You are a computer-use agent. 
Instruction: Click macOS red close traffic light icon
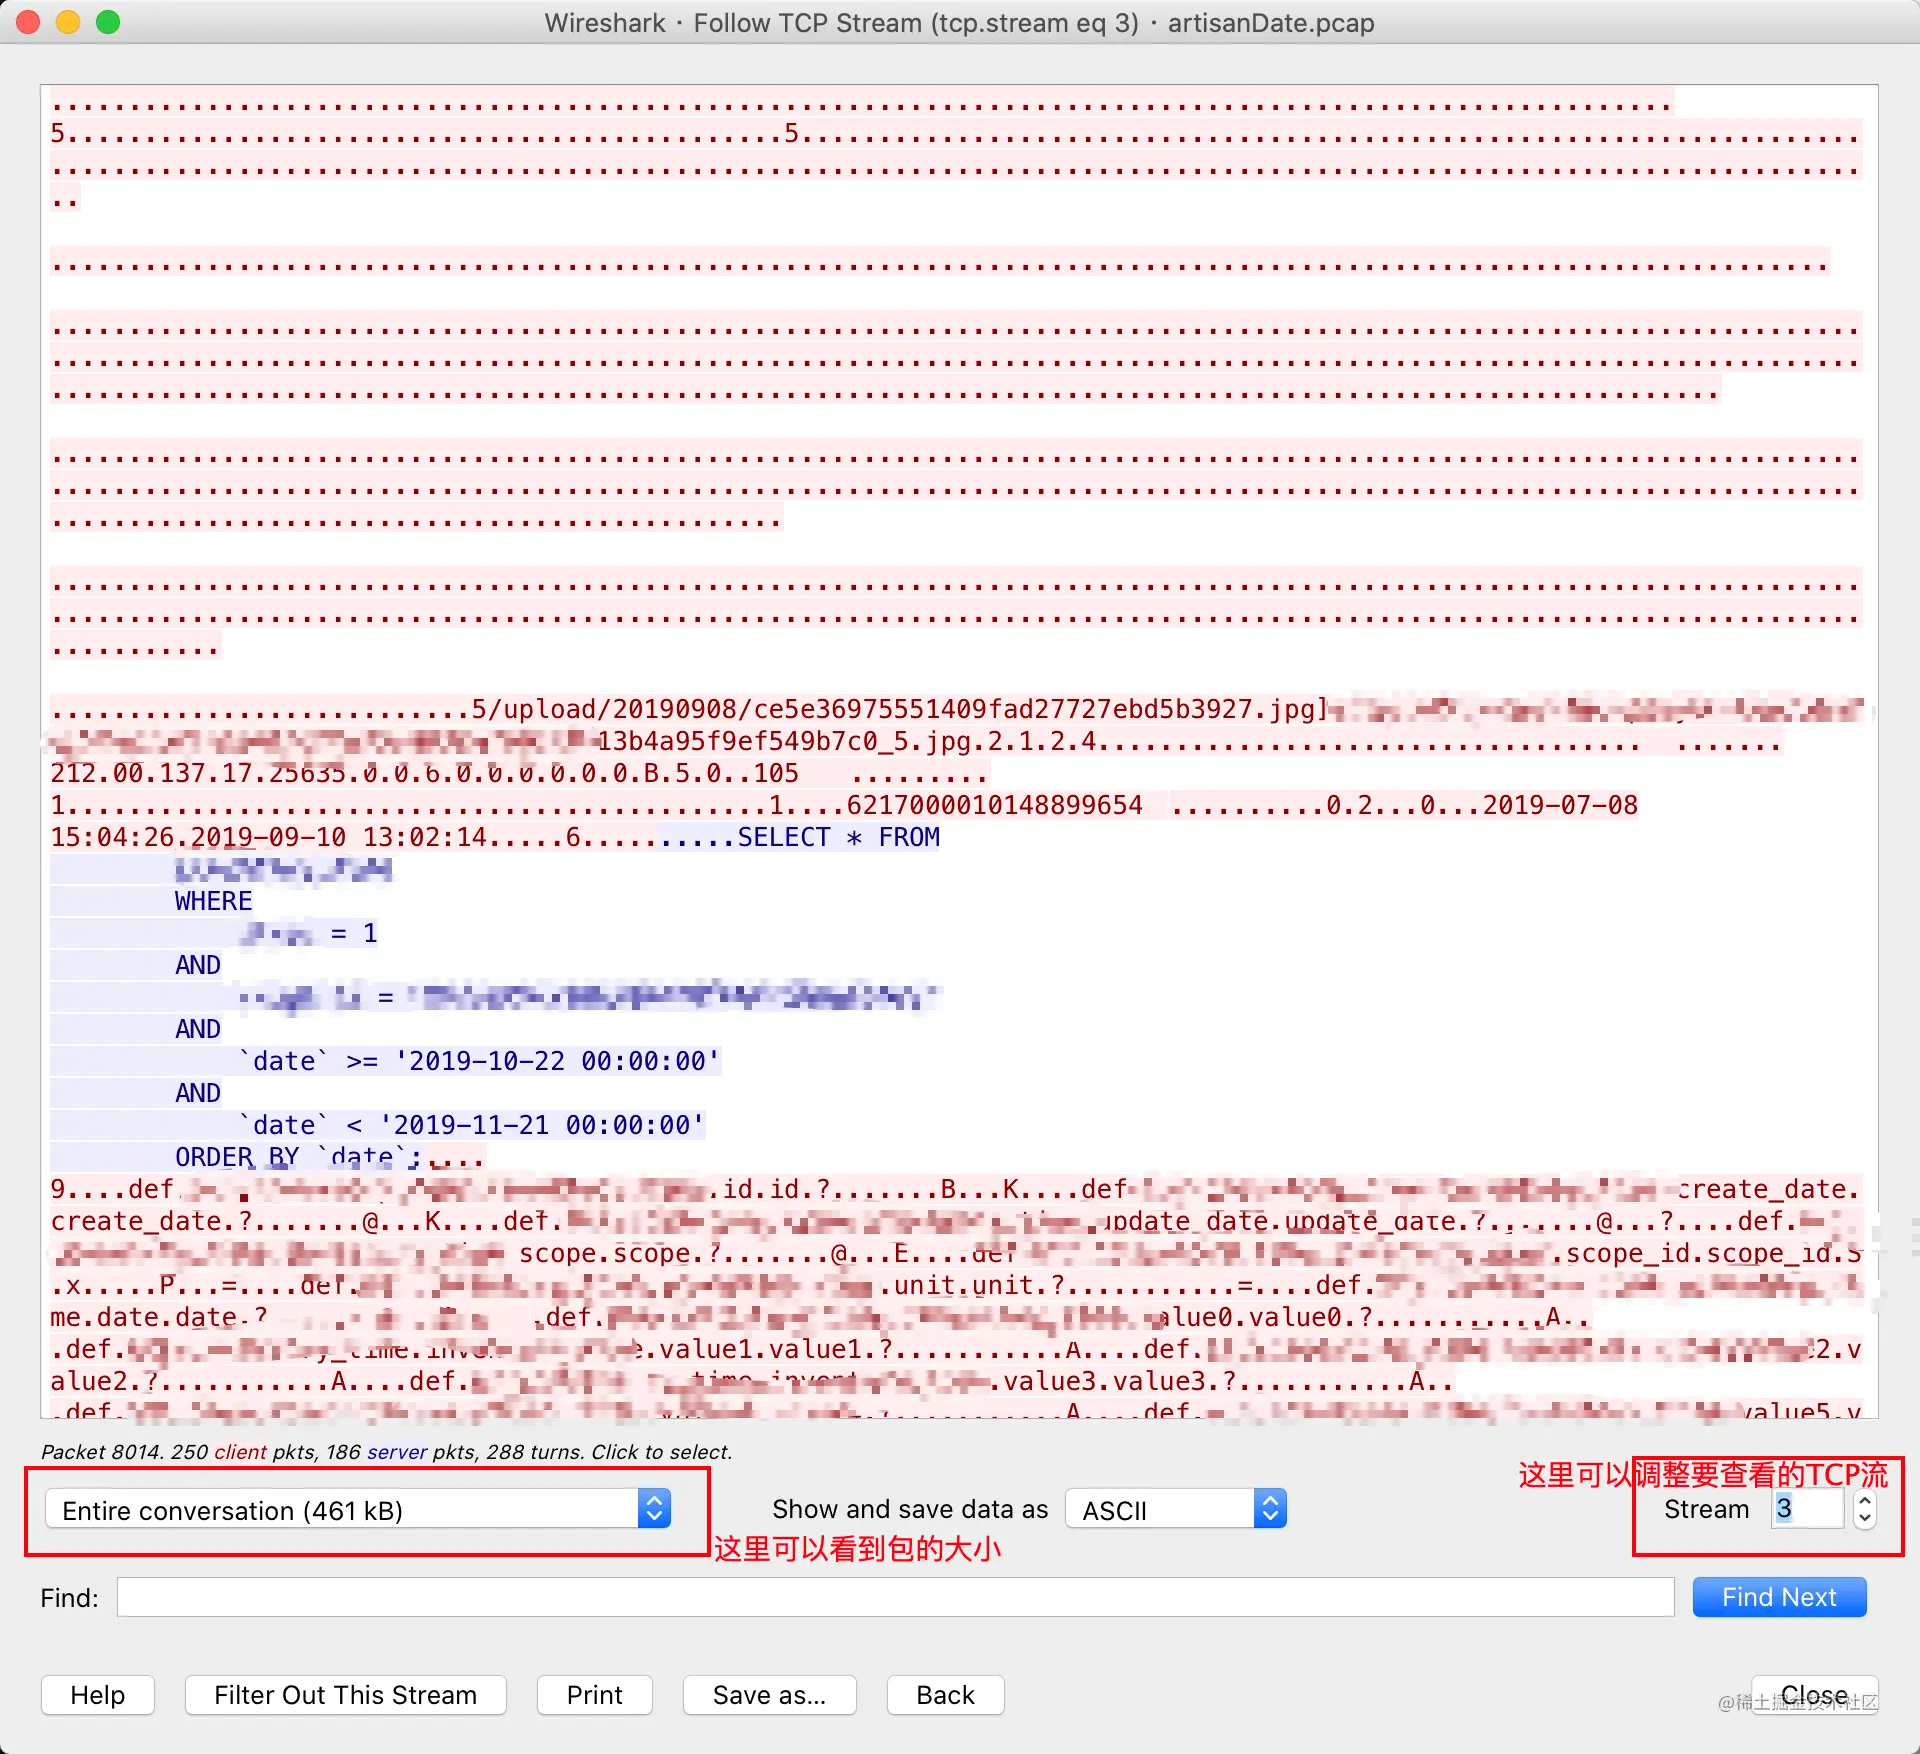pyautogui.click(x=30, y=27)
